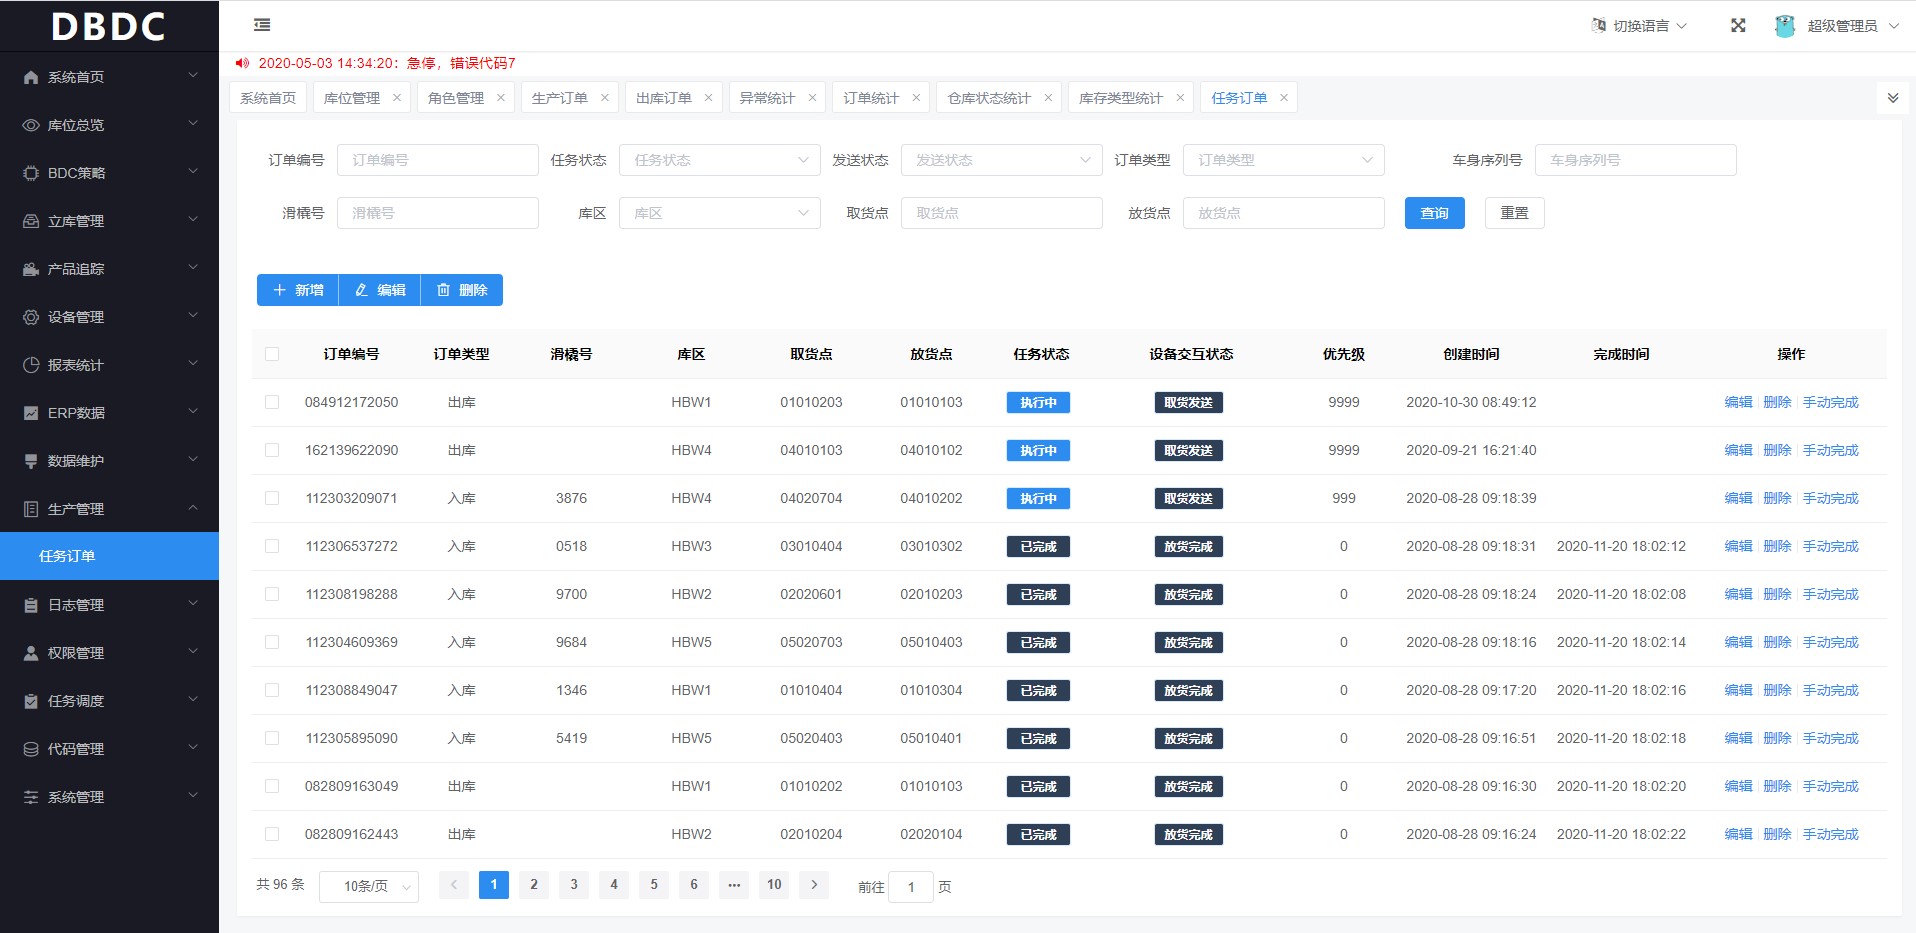Click the fullscreen toggle icon
The width and height of the screenshot is (1916, 933).
1738,26
